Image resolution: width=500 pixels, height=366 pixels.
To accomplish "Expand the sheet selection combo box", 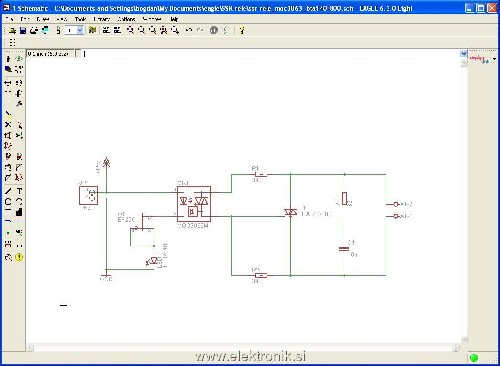I will pos(74,31).
